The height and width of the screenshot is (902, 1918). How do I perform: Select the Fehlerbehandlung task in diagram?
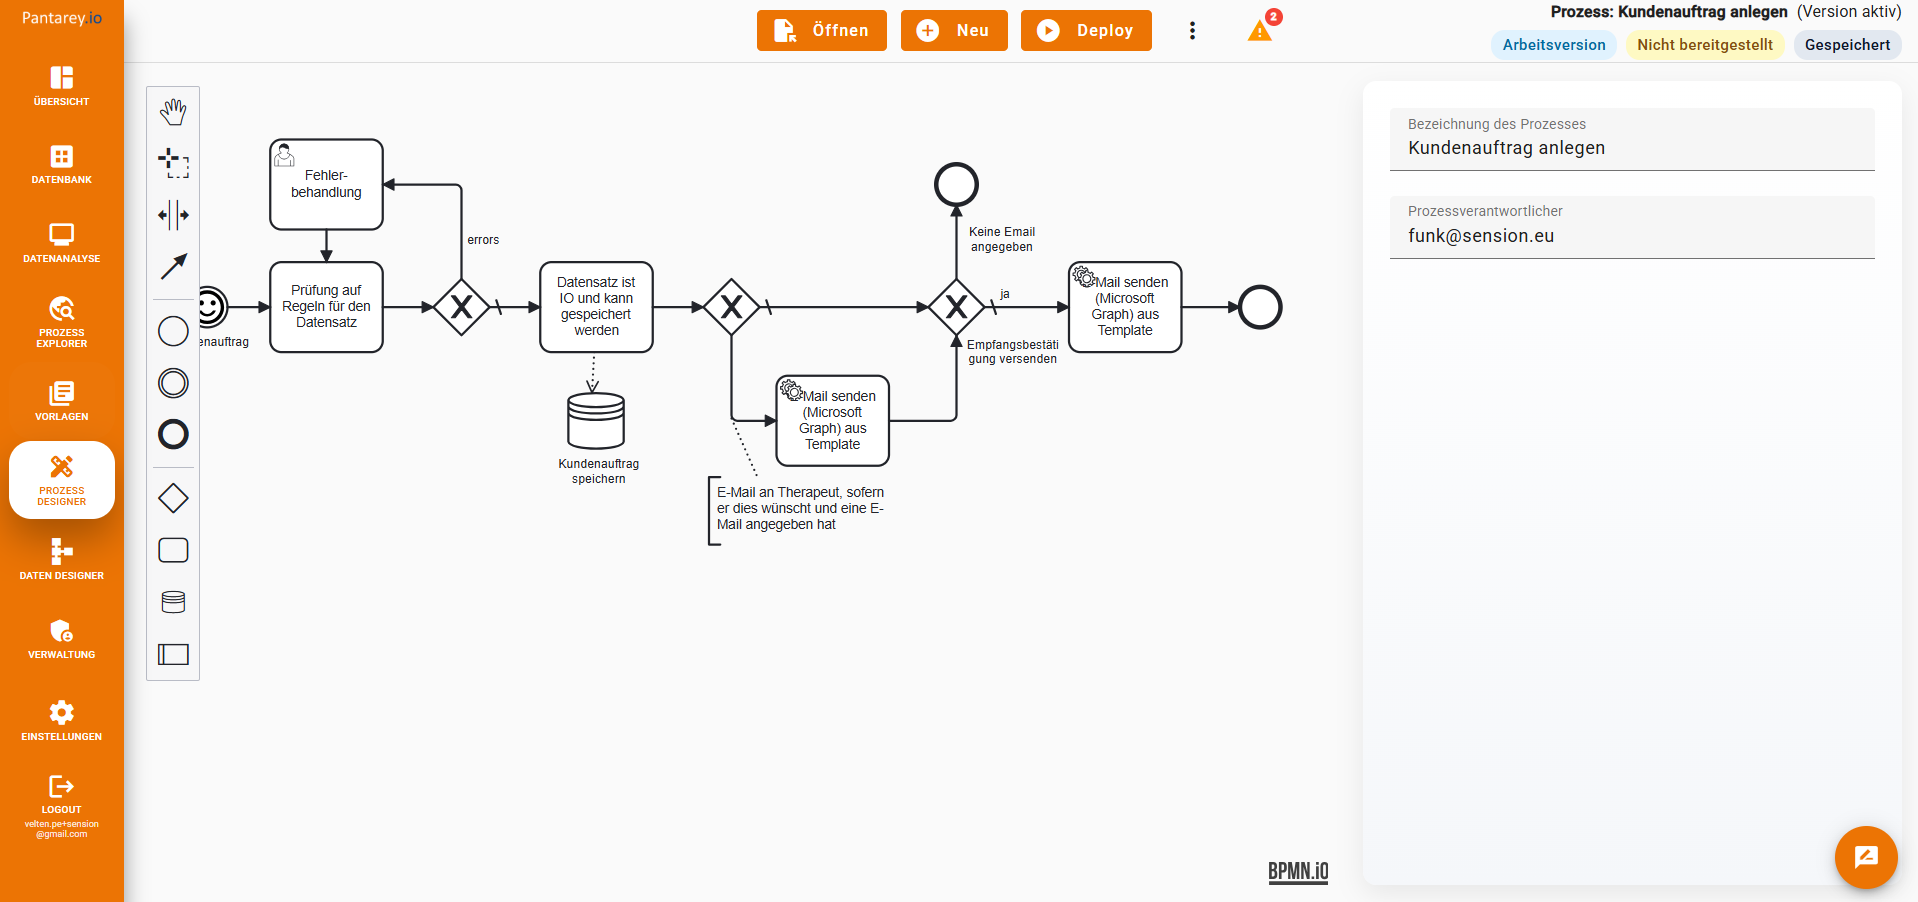[326, 185]
